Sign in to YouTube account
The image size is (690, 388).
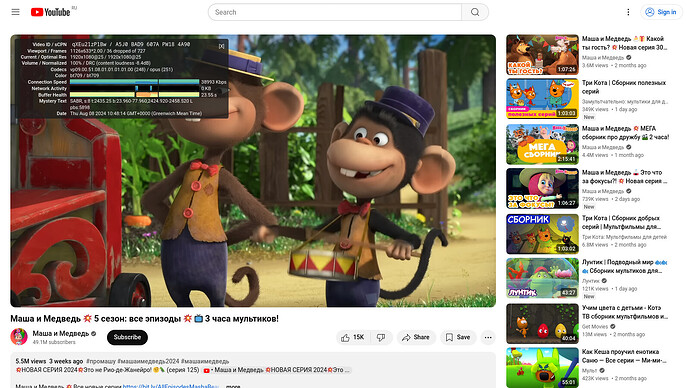[661, 12]
